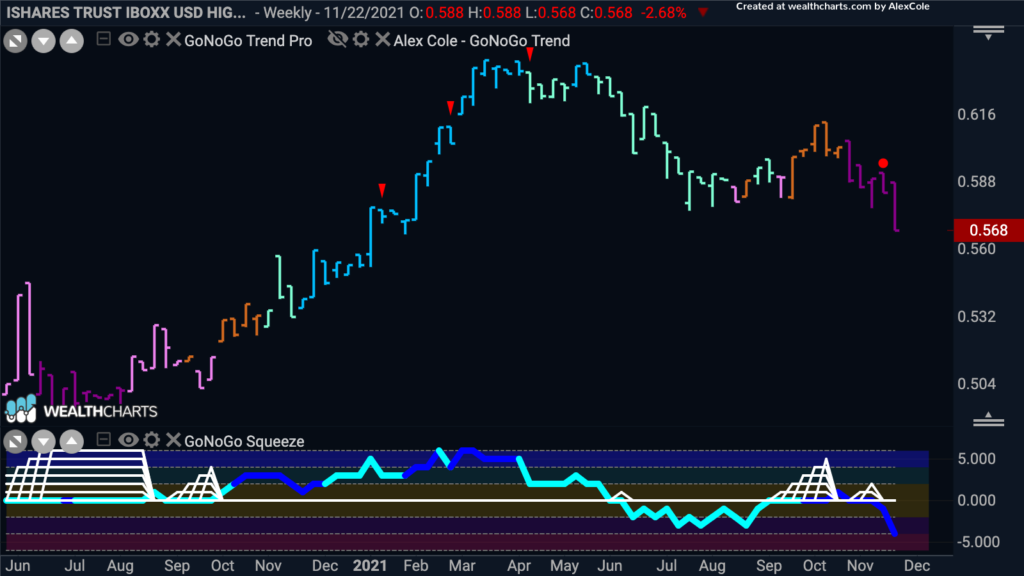Collapse the GoNoGo Trend Pro indicator legend box
This screenshot has width=1024, height=576.
[103, 39]
